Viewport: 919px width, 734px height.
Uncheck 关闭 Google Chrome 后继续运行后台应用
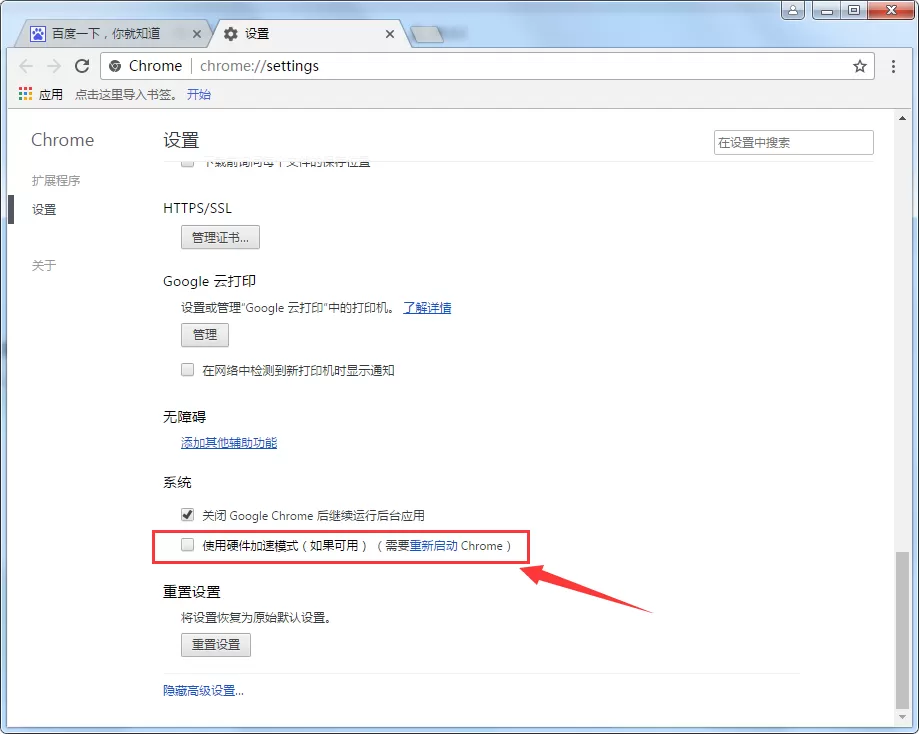[188, 515]
